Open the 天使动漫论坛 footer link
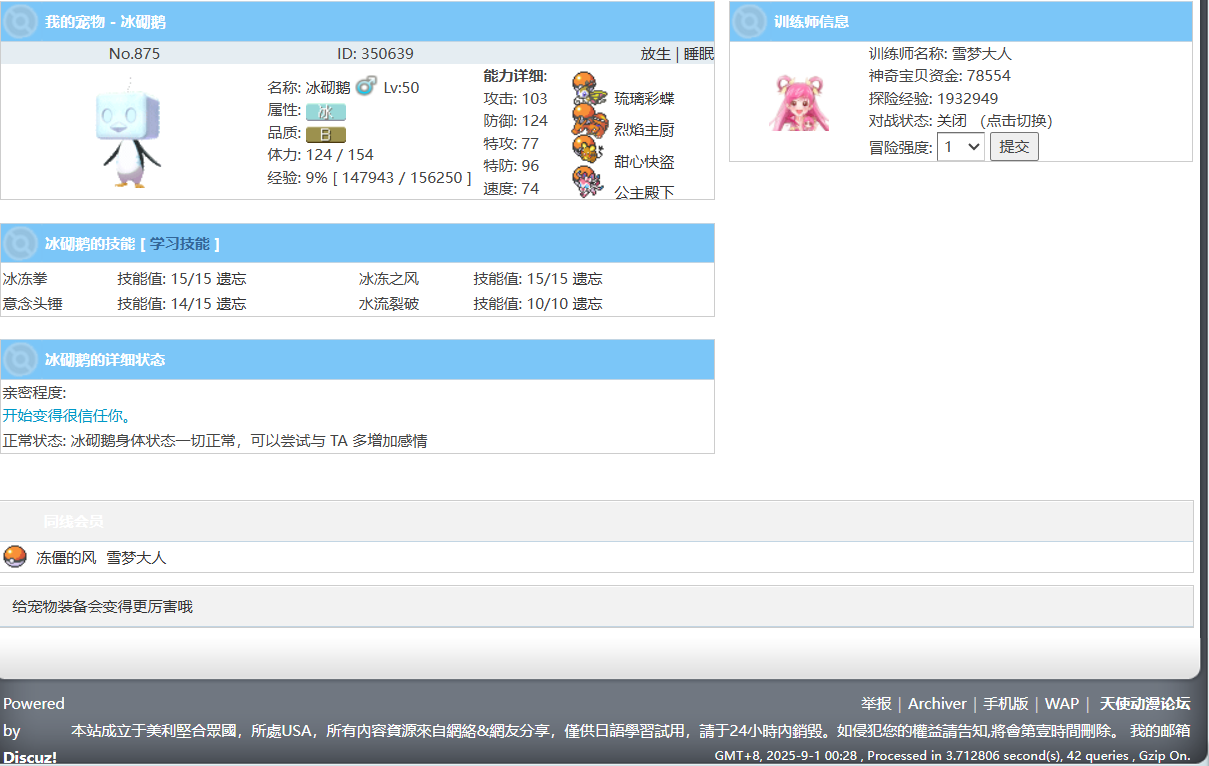This screenshot has width=1209, height=766. coord(1145,704)
